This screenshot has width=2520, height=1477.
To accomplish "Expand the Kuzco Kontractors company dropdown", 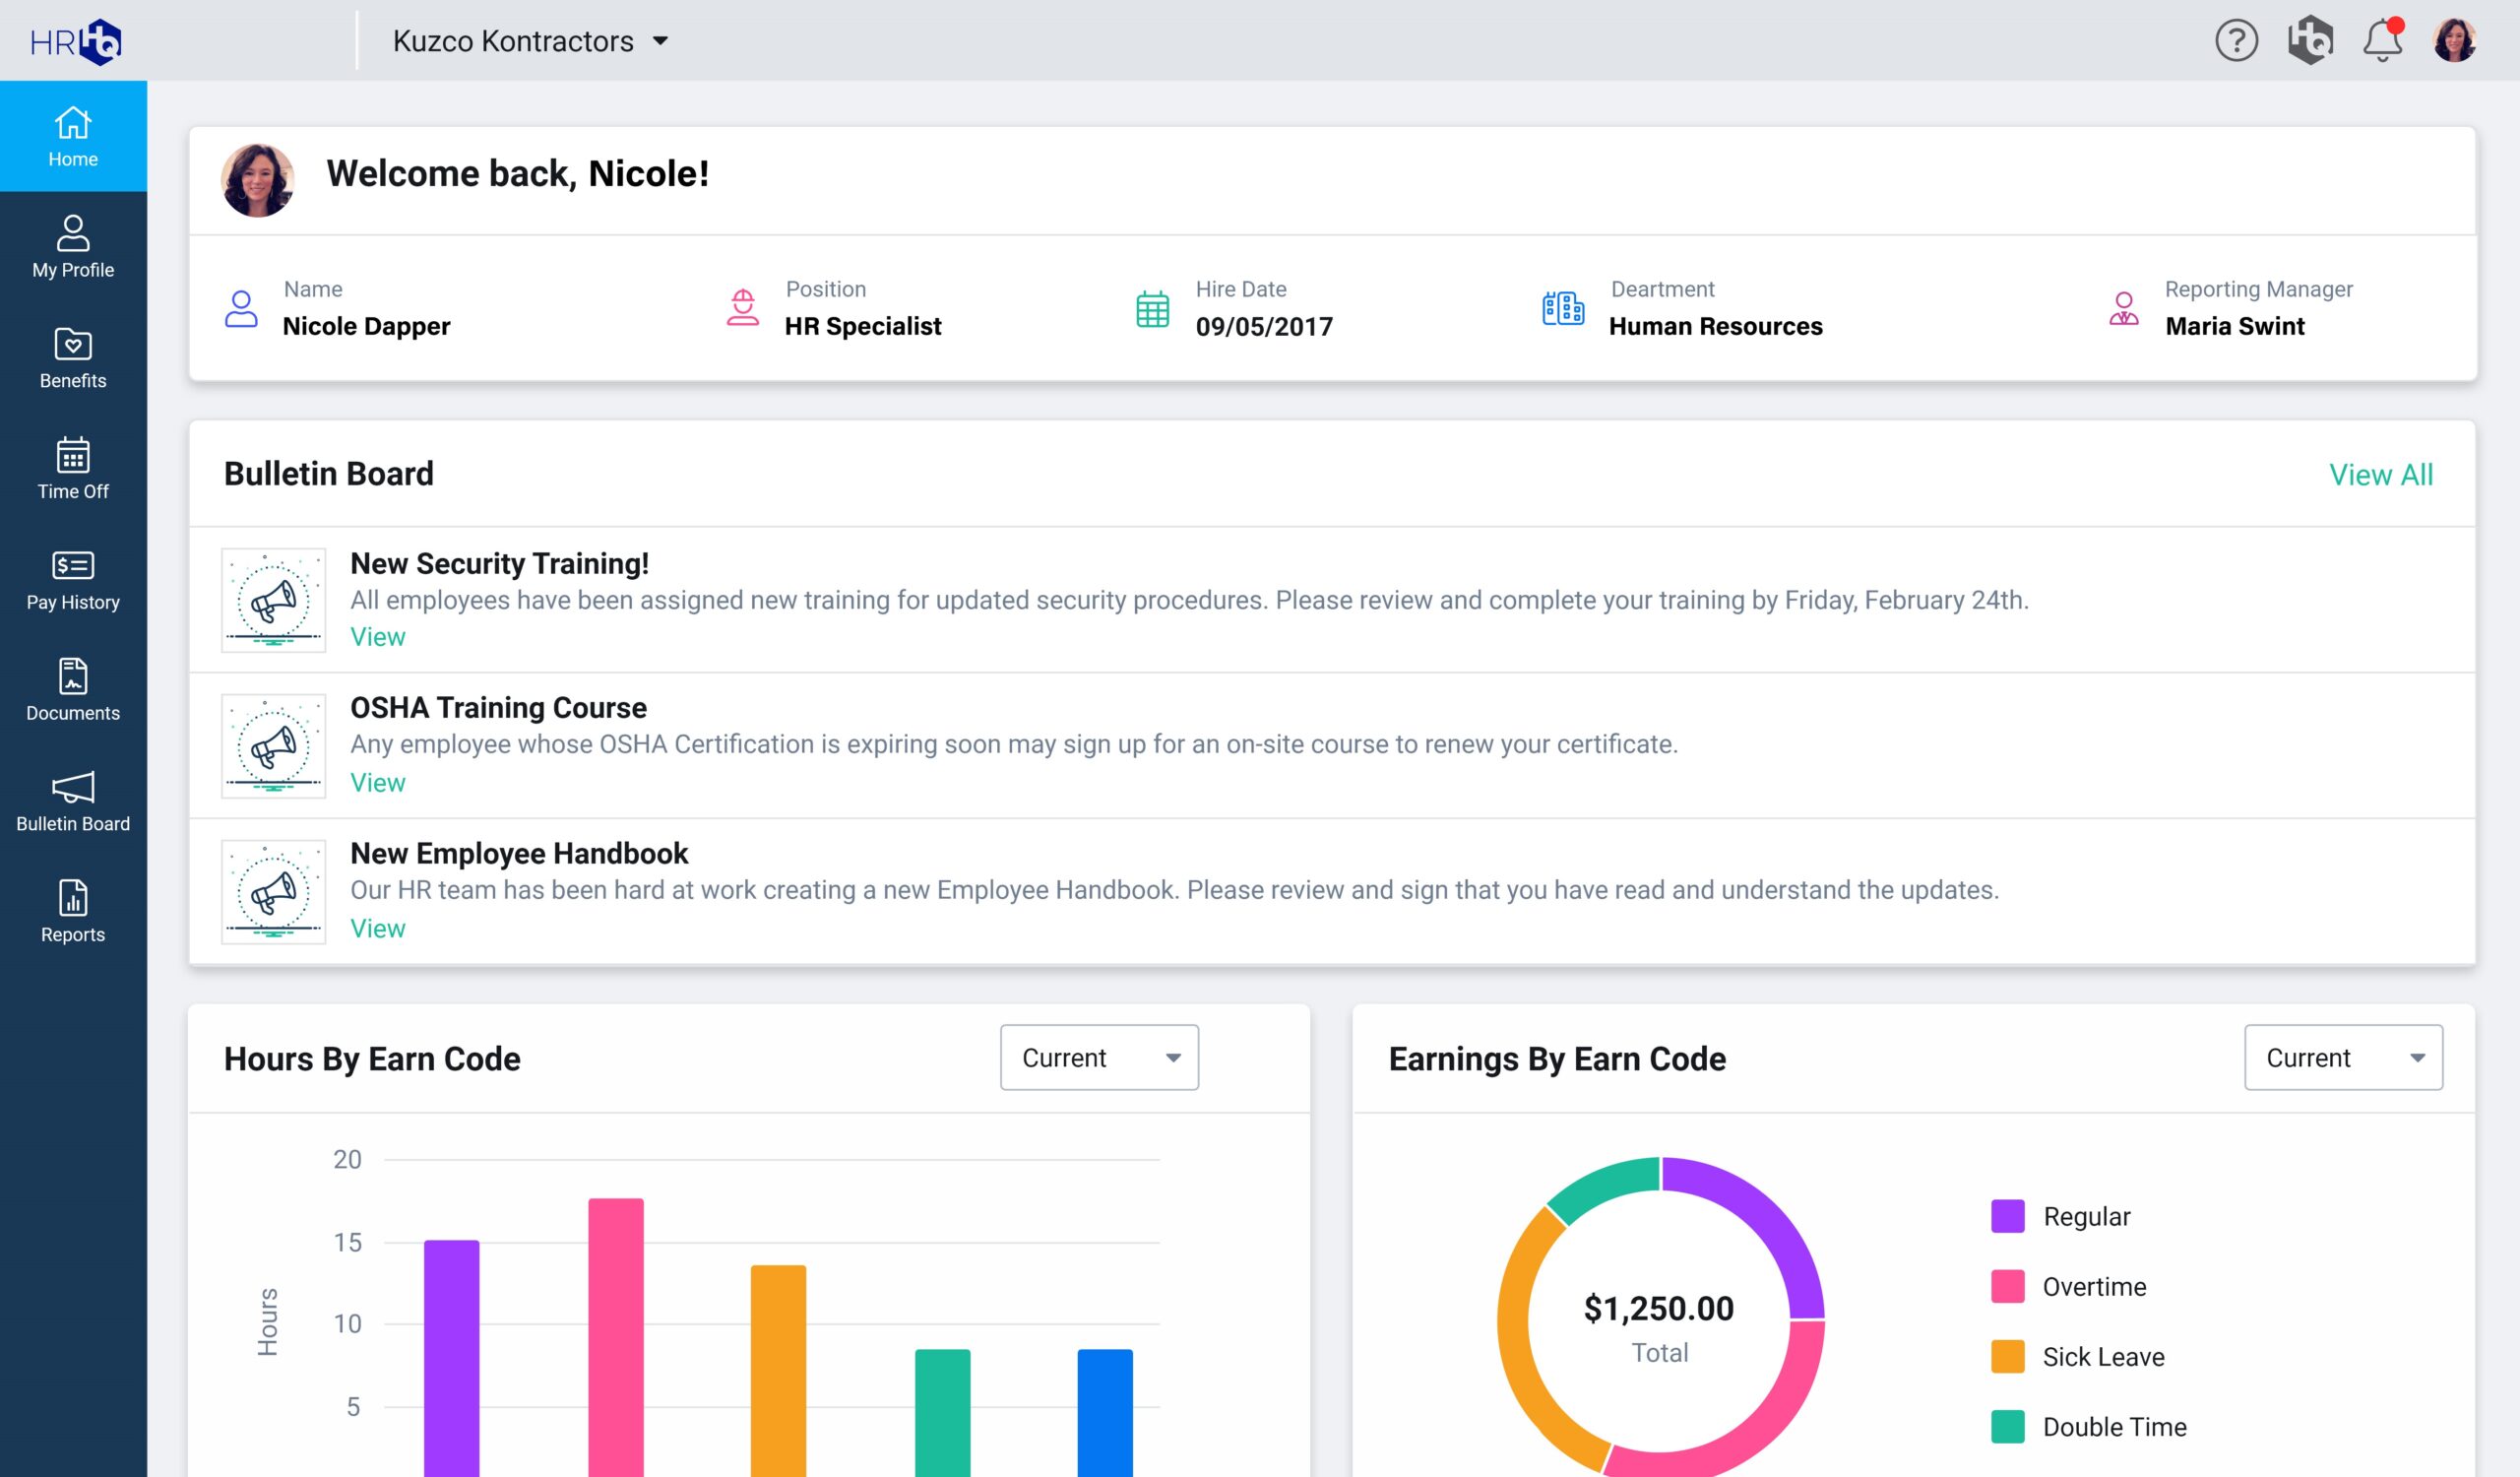I will point(531,41).
